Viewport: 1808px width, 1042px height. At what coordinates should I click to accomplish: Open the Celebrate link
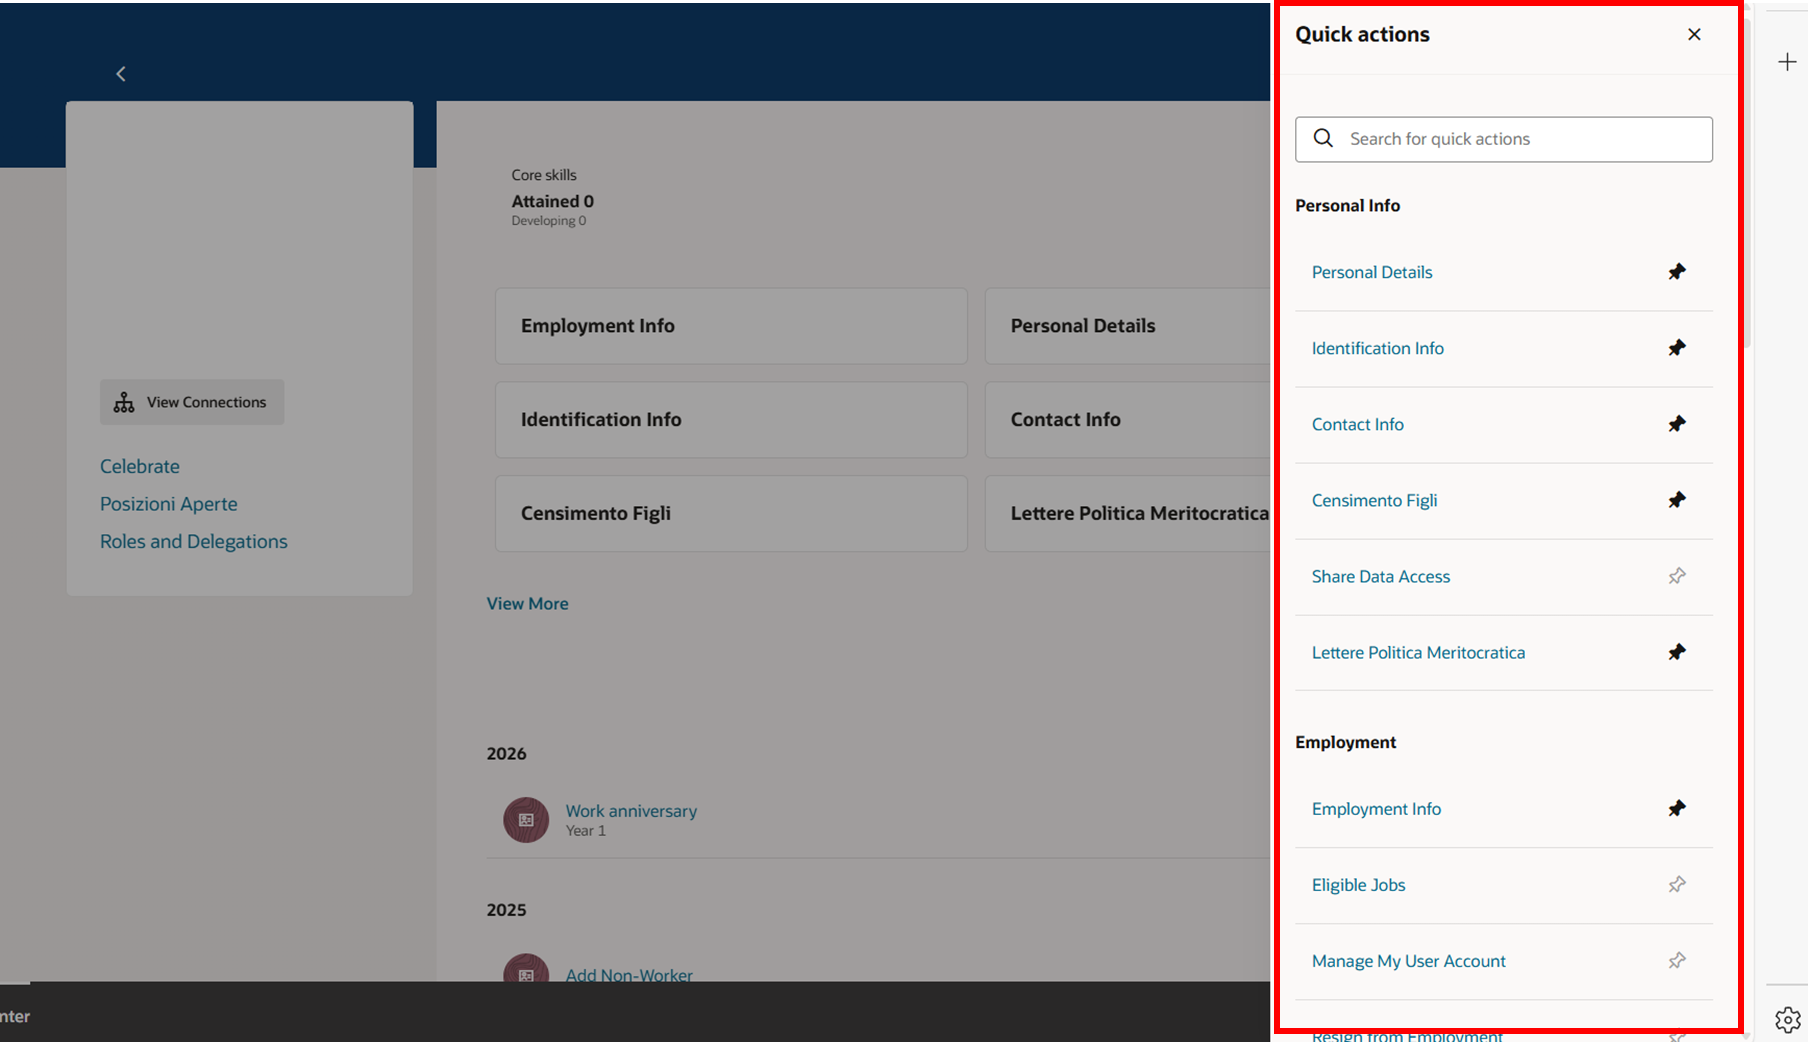[x=140, y=466]
